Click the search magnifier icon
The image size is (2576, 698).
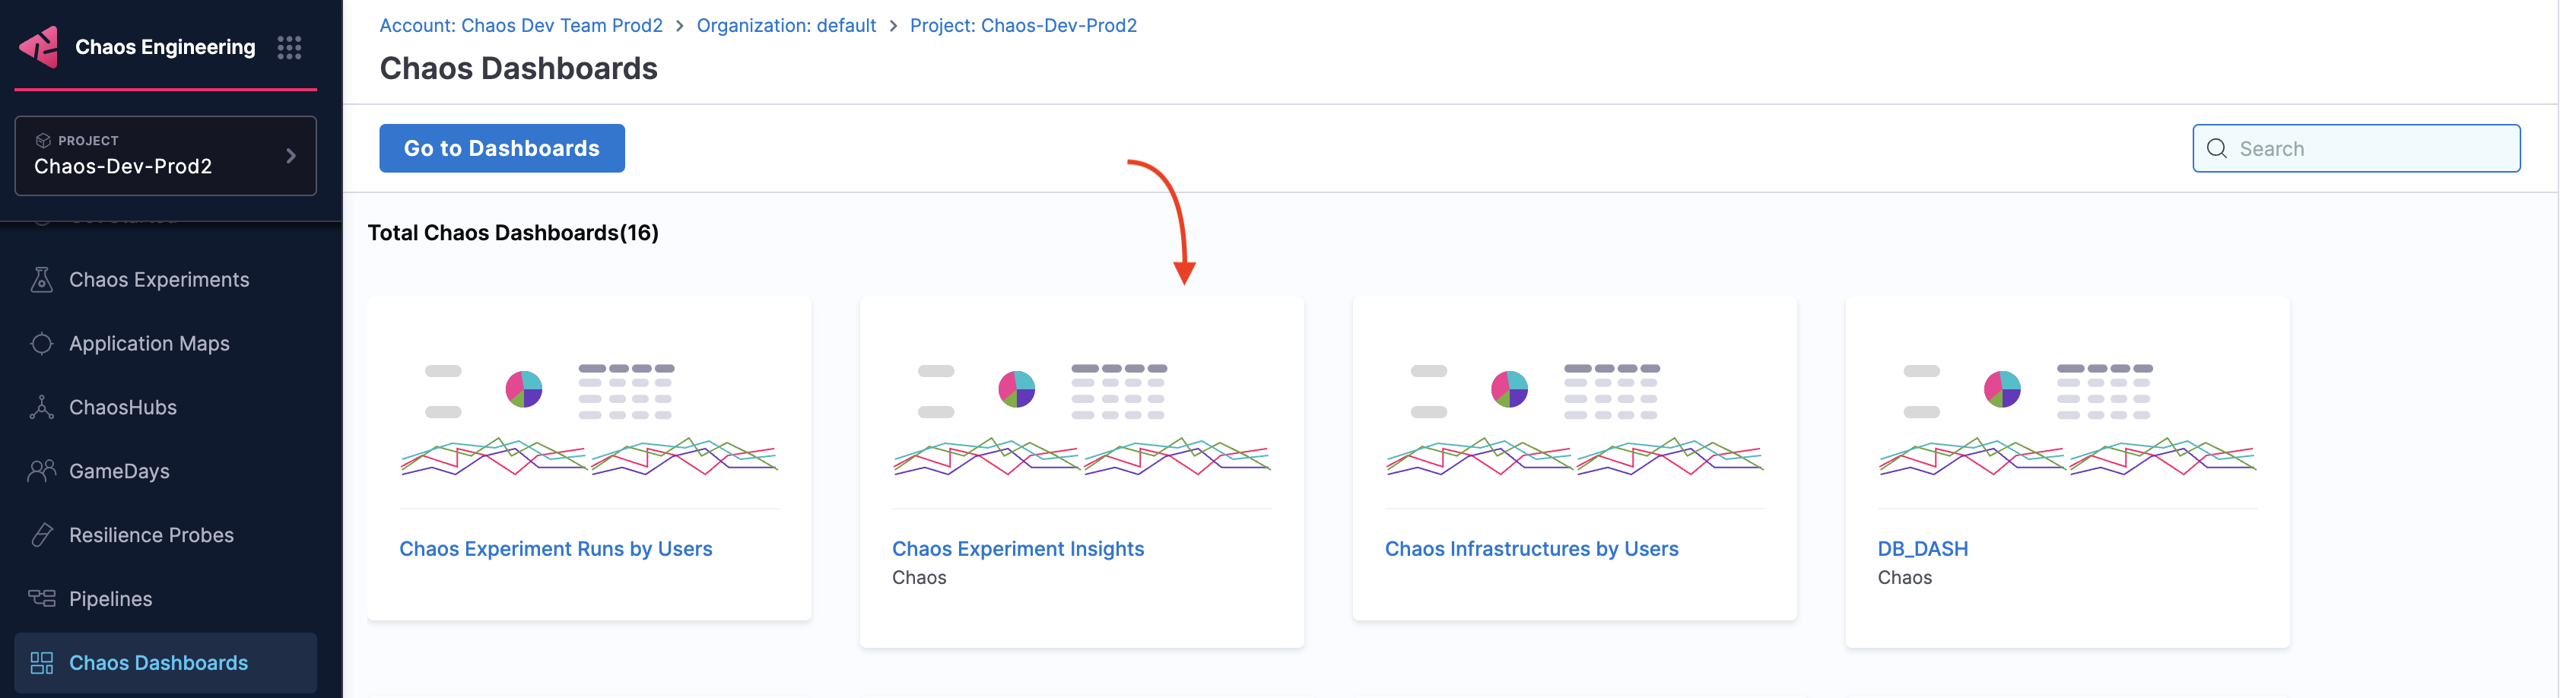(2216, 149)
